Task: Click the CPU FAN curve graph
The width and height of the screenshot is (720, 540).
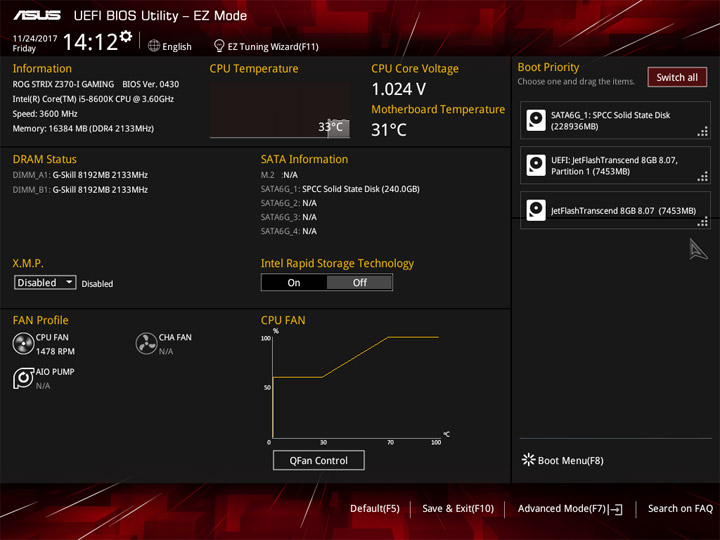Action: click(x=356, y=386)
